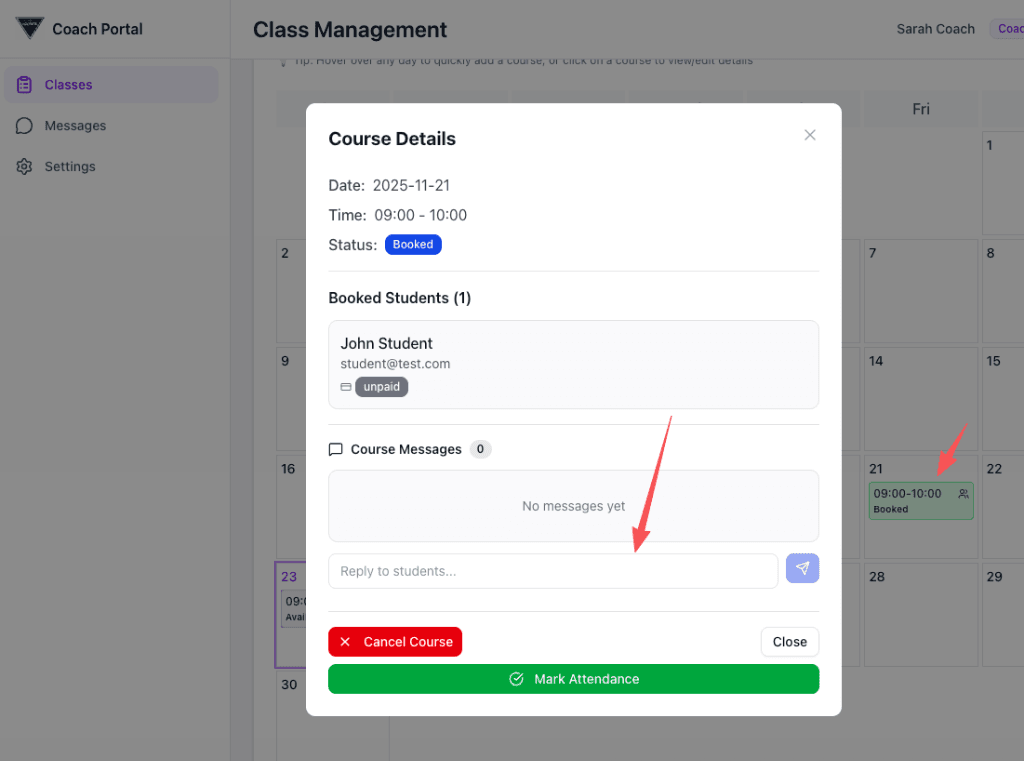Click the Sarah Coach user name
The width and height of the screenshot is (1024, 761).
click(935, 29)
